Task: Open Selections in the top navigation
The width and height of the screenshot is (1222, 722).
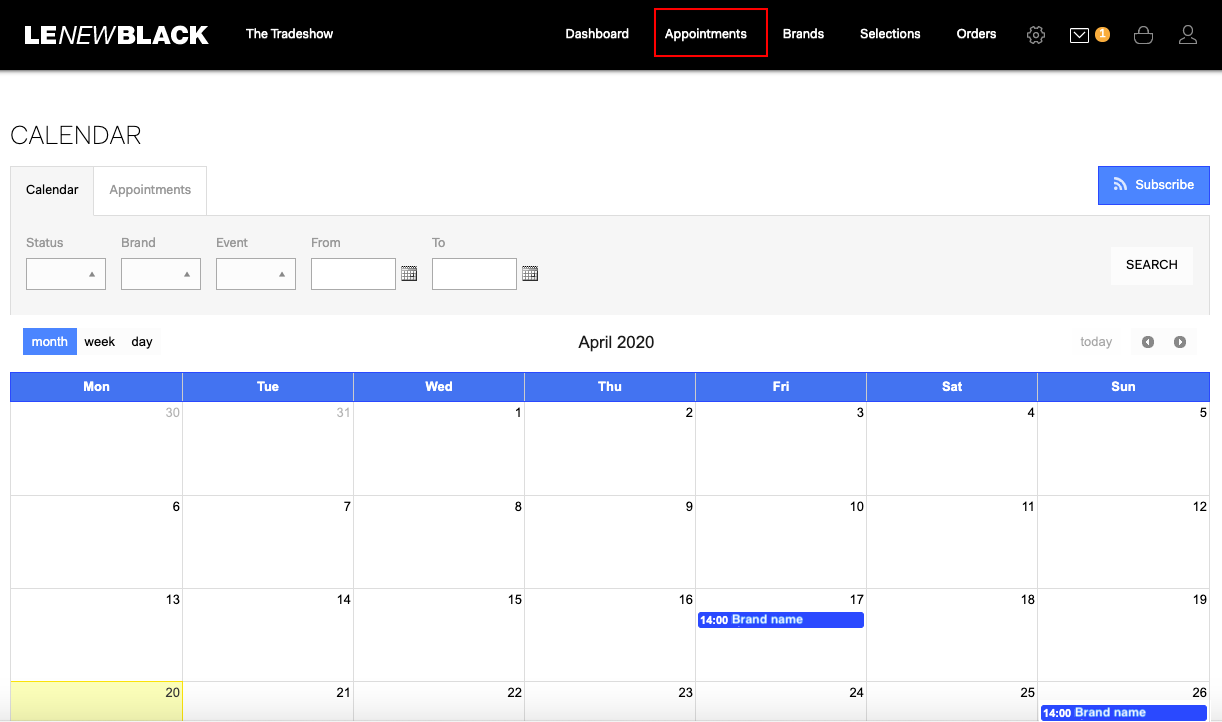Action: click(x=890, y=34)
